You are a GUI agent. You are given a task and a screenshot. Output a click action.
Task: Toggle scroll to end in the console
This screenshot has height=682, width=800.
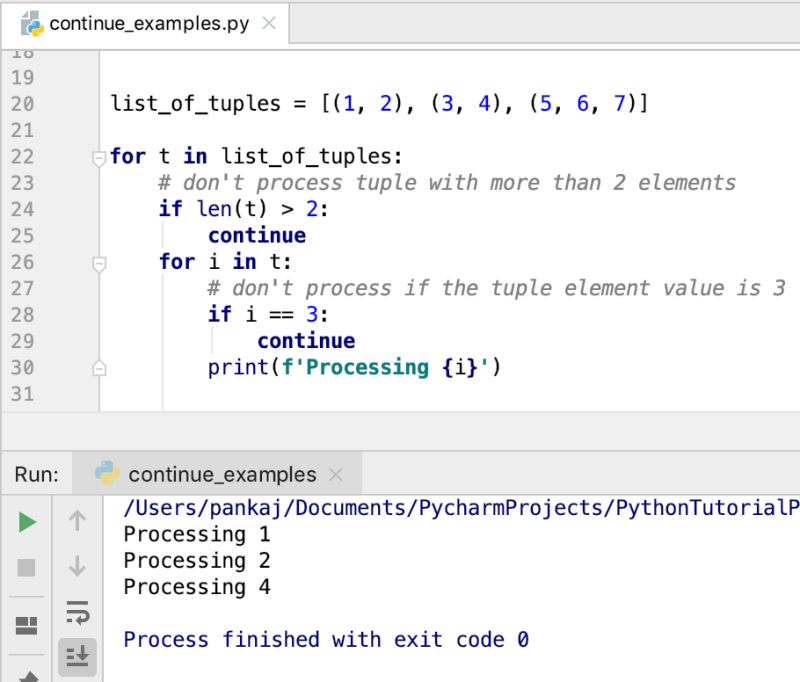coord(77,658)
